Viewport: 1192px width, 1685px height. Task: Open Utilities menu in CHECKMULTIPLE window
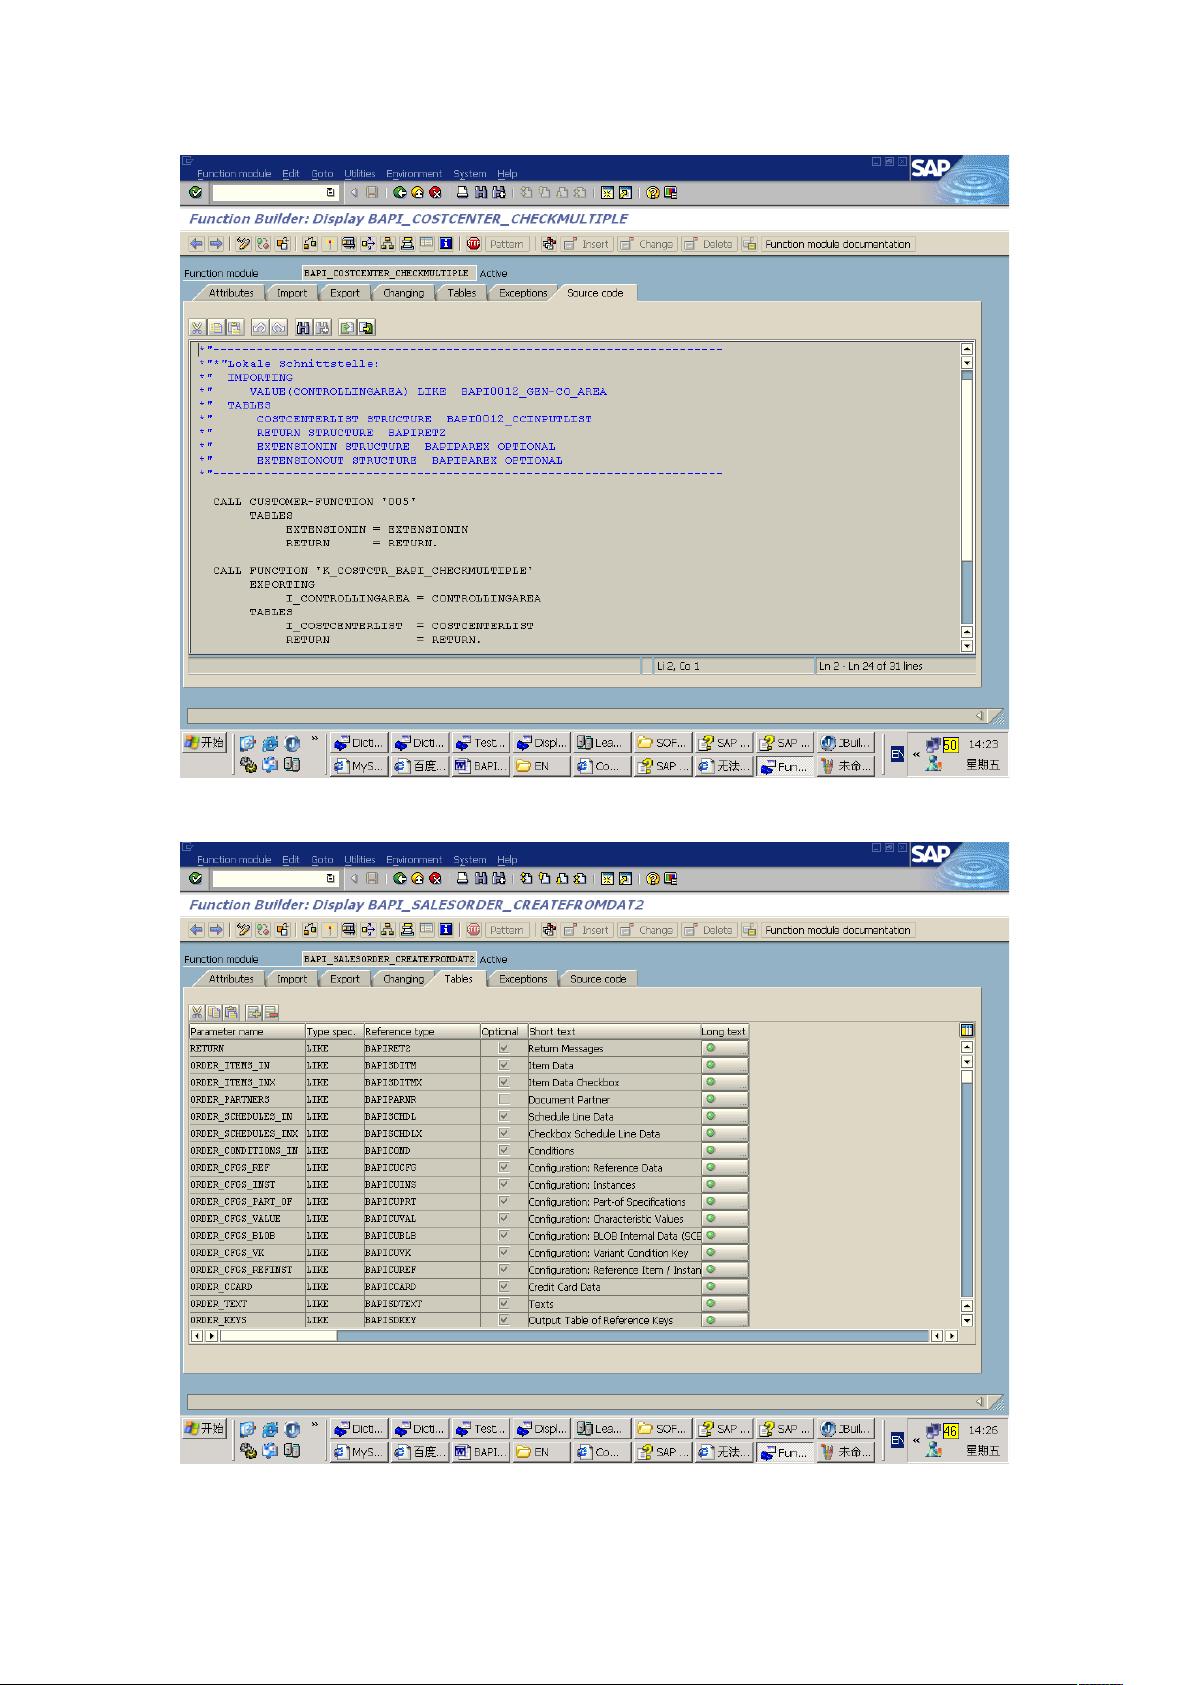(x=360, y=174)
